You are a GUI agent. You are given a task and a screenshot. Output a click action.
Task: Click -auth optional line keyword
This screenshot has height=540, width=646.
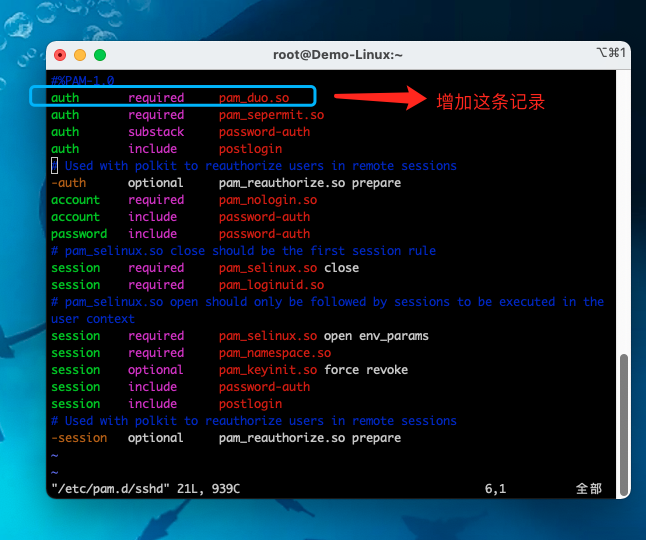pyautogui.click(x=68, y=183)
